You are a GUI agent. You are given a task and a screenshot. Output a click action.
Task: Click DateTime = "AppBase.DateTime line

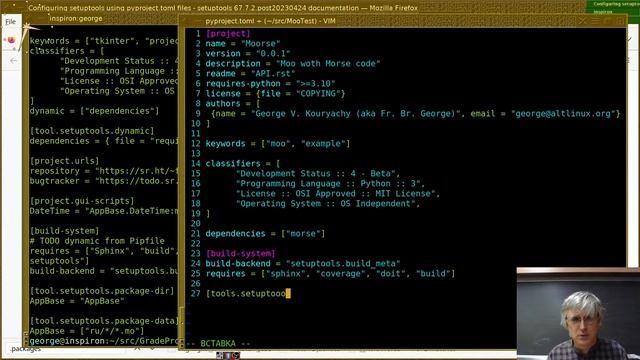point(104,211)
